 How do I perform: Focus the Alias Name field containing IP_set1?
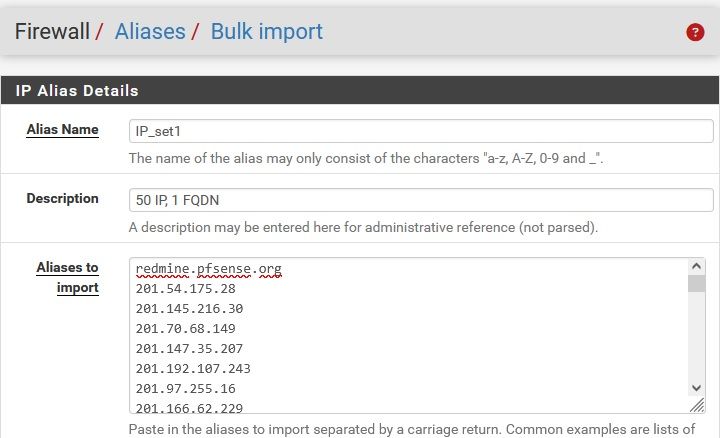tap(418, 131)
